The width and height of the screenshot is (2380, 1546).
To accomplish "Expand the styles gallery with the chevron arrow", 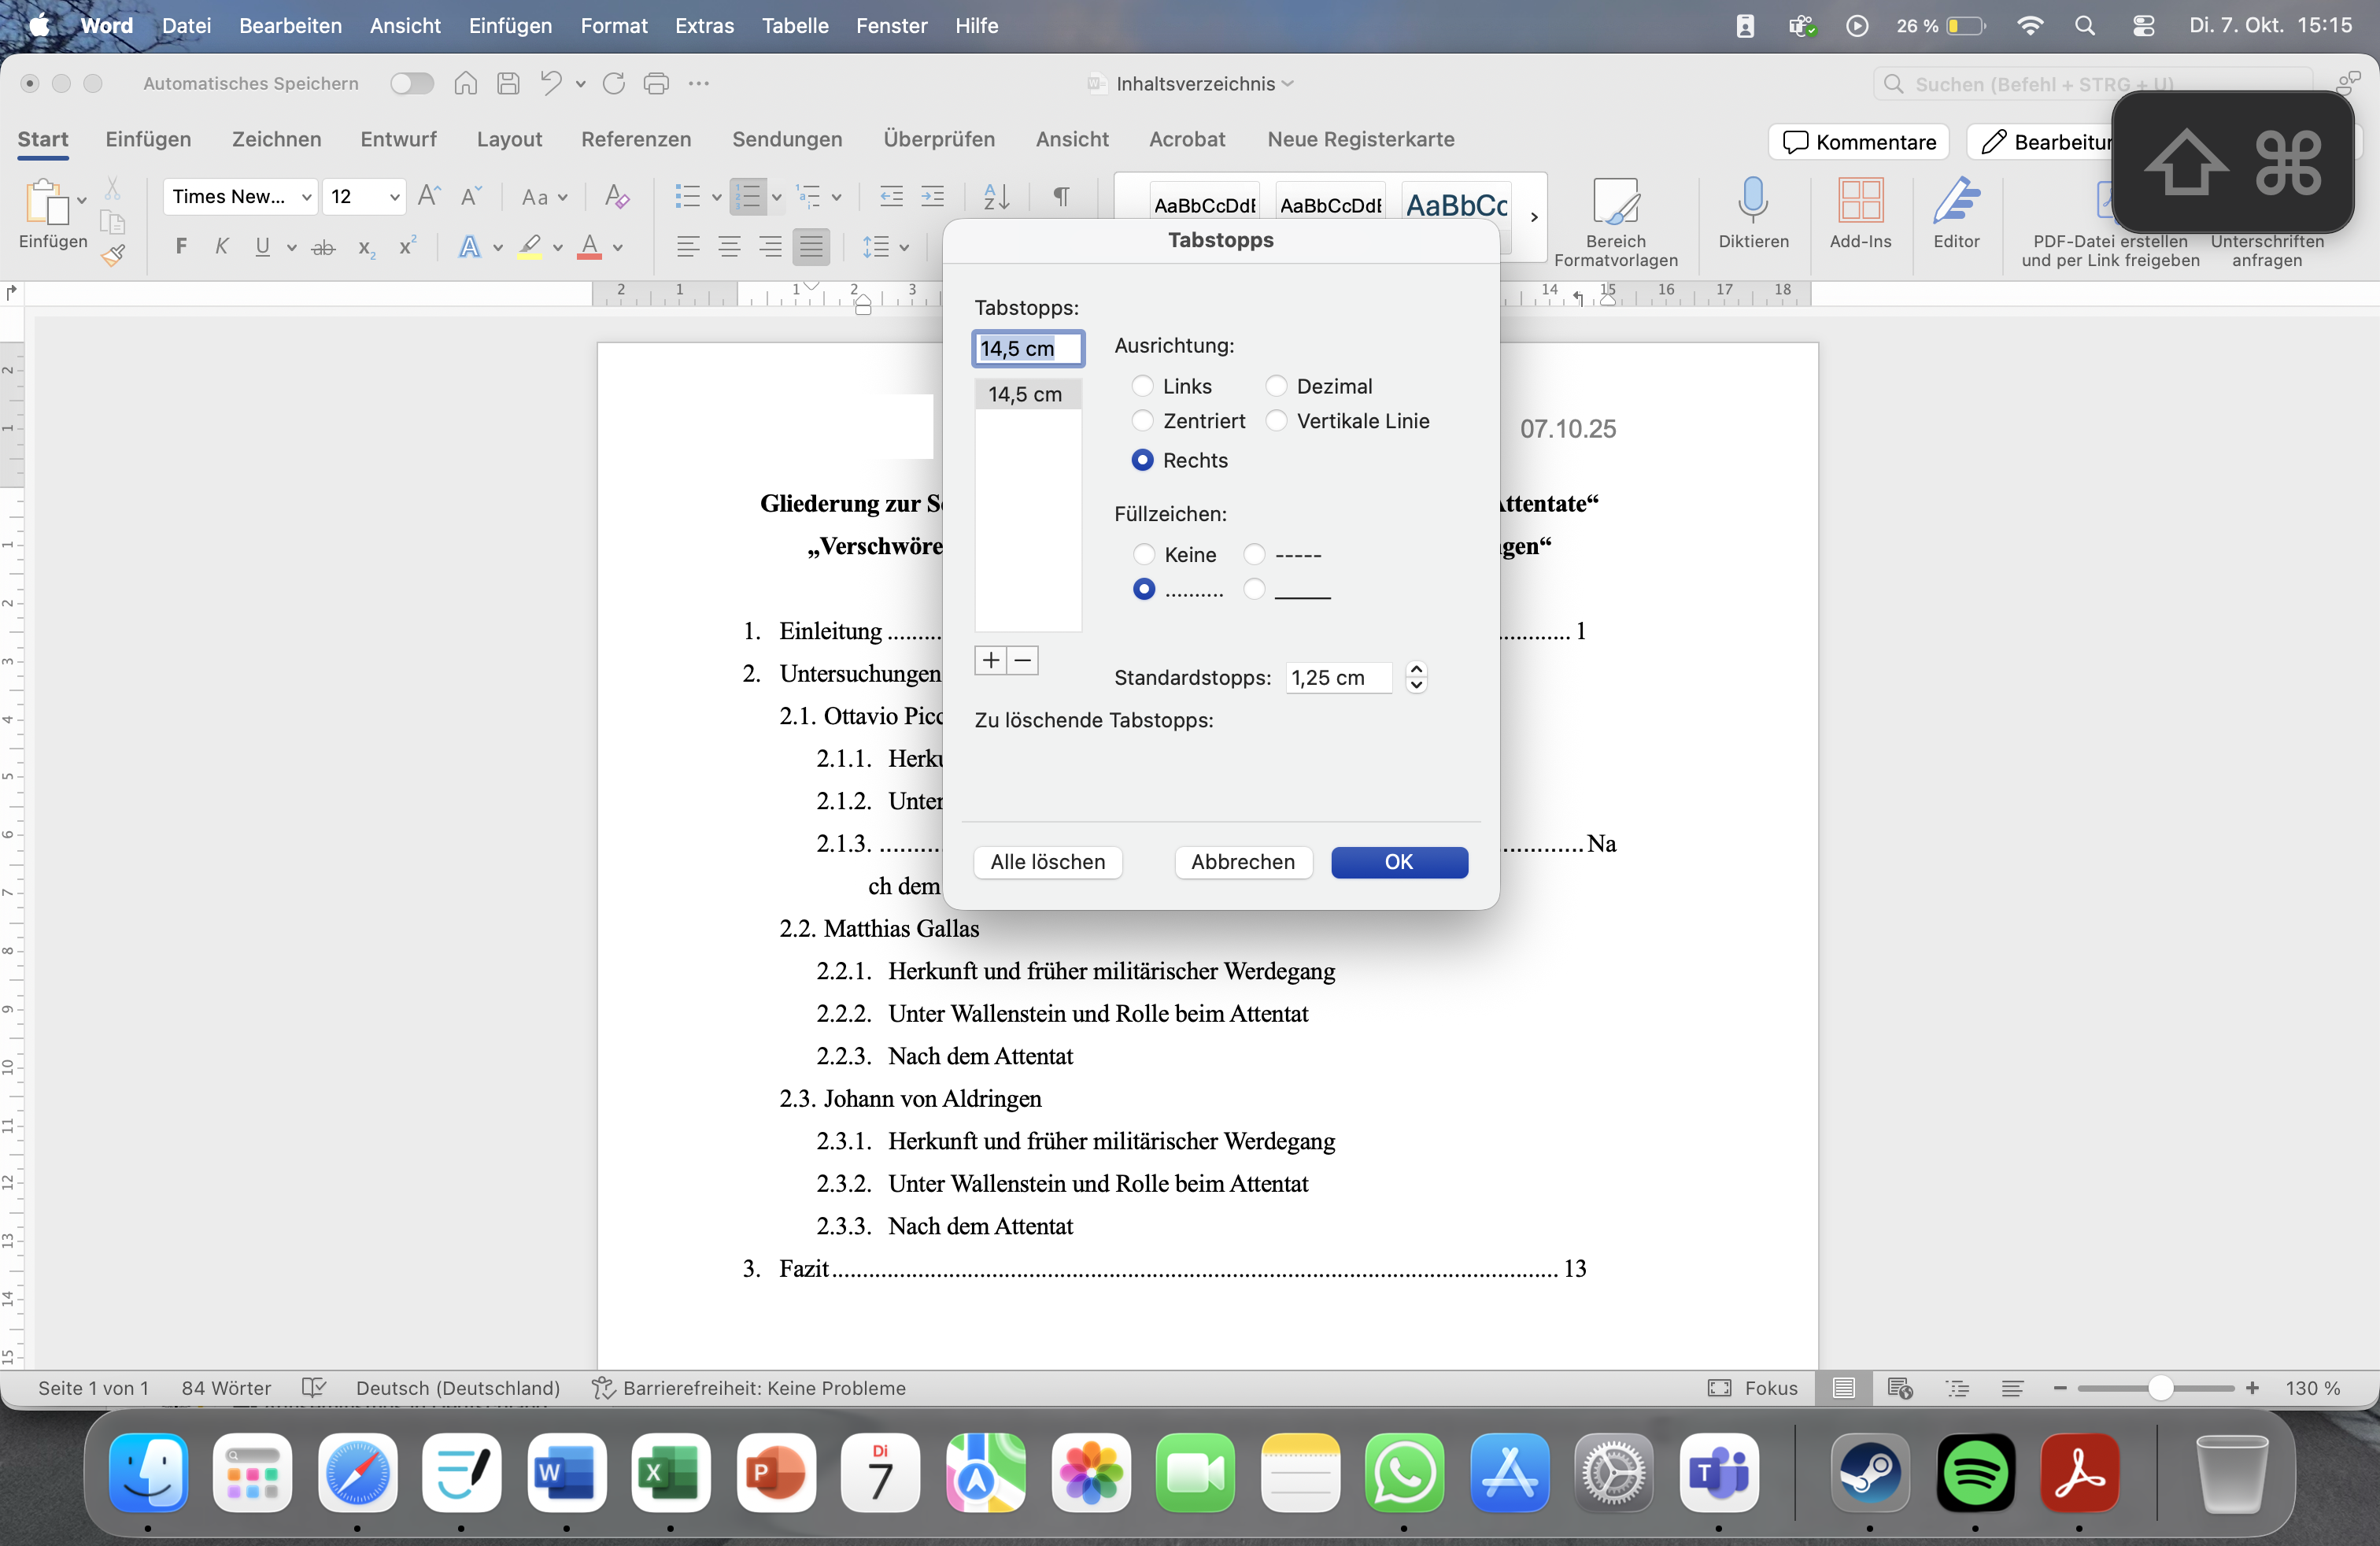I will tap(1534, 217).
